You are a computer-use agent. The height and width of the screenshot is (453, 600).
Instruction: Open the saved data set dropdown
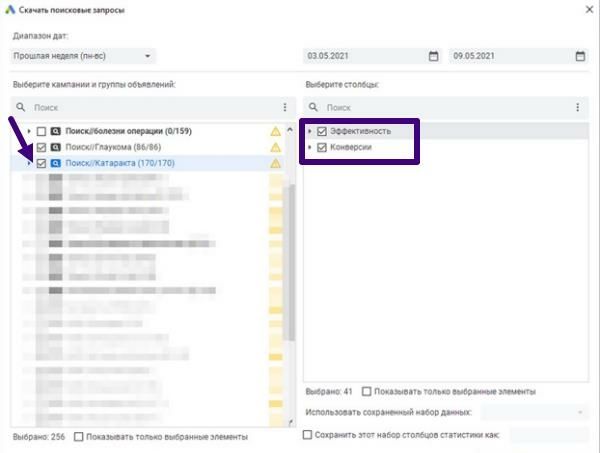[534, 412]
